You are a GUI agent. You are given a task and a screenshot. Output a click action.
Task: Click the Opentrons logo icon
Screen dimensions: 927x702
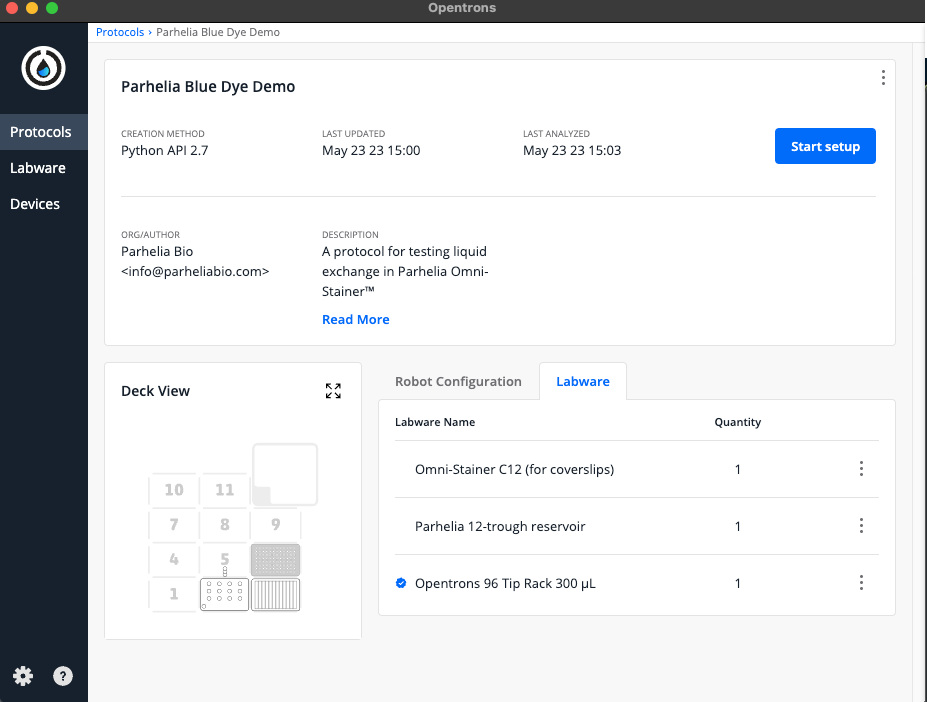[x=43, y=69]
